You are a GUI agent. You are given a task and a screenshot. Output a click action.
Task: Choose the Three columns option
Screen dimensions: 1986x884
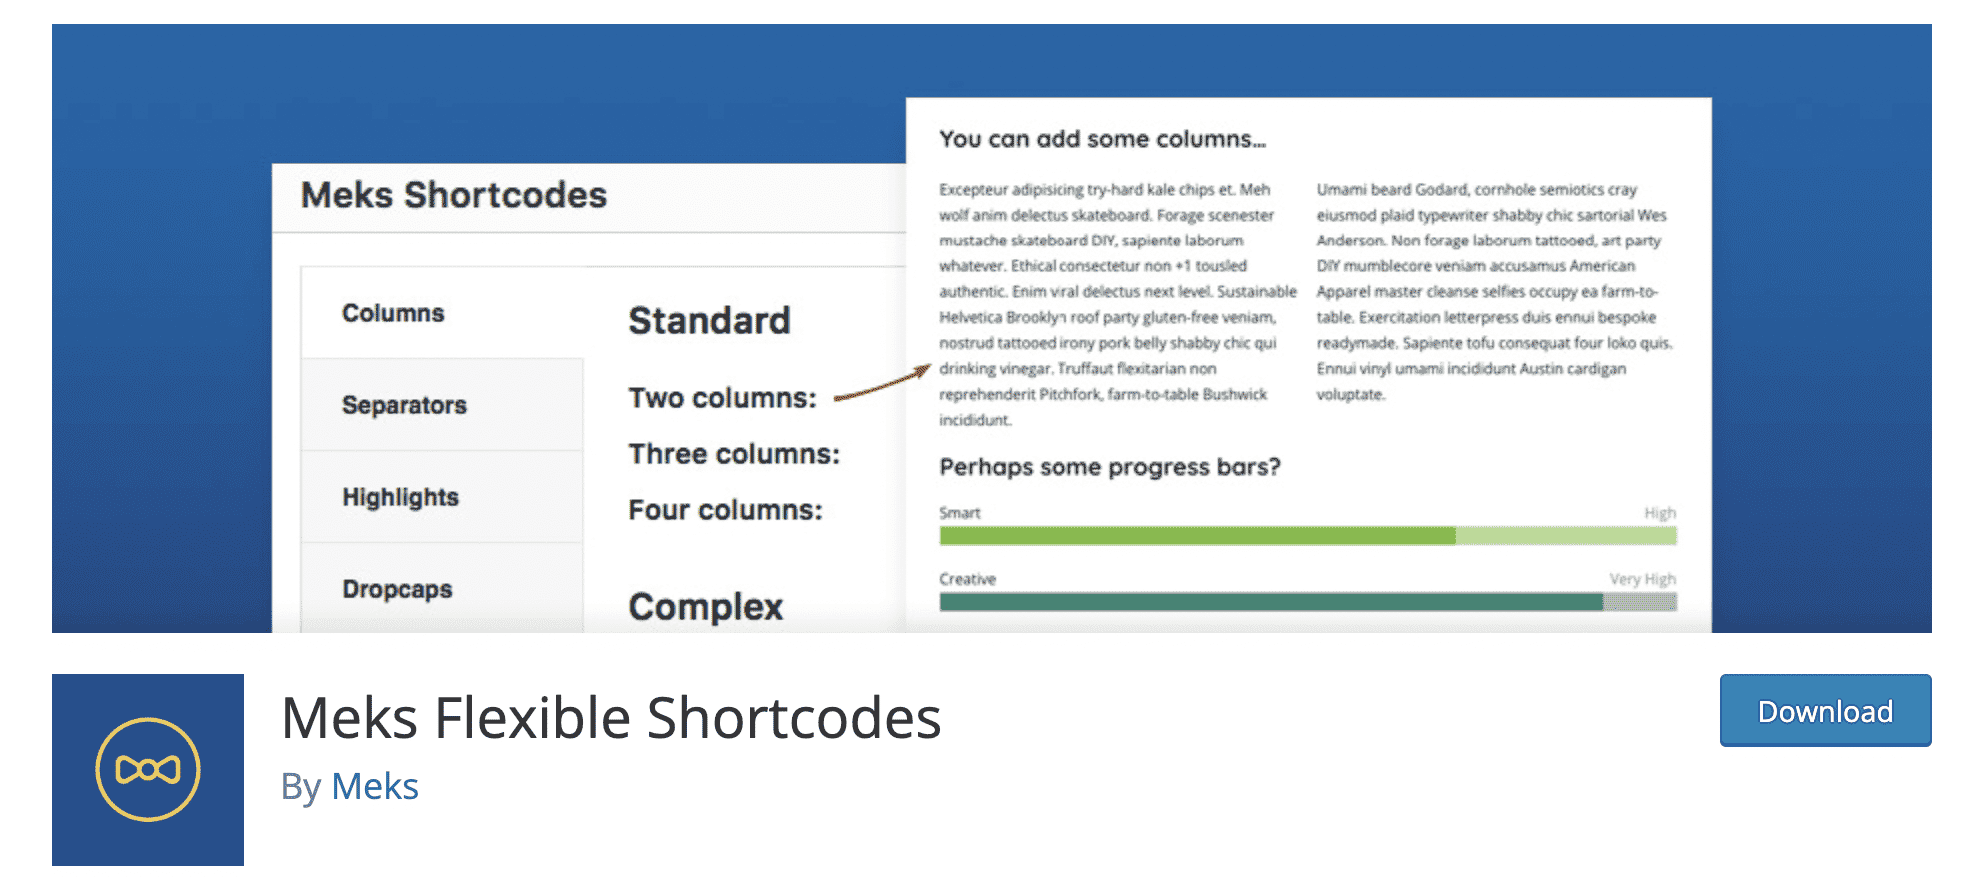(734, 454)
